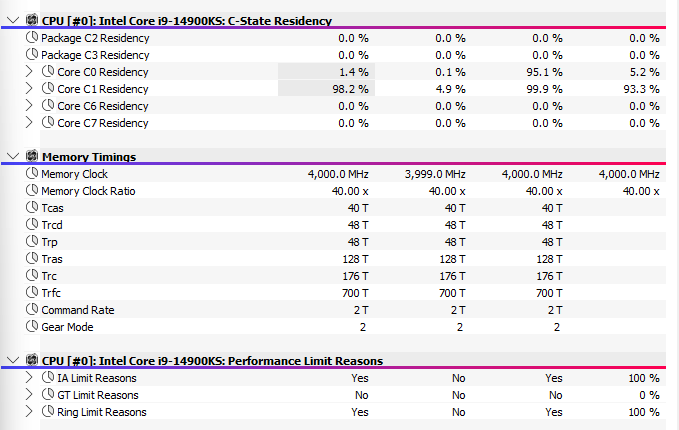Click the 0 % GT Limit Reasons average value
Screen dimensions: 679x430
click(x=649, y=395)
